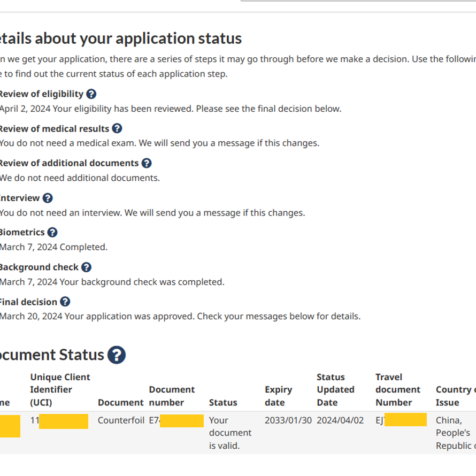Open help icon beside Background check
Viewport: 476px width, 476px height.
coord(86,267)
